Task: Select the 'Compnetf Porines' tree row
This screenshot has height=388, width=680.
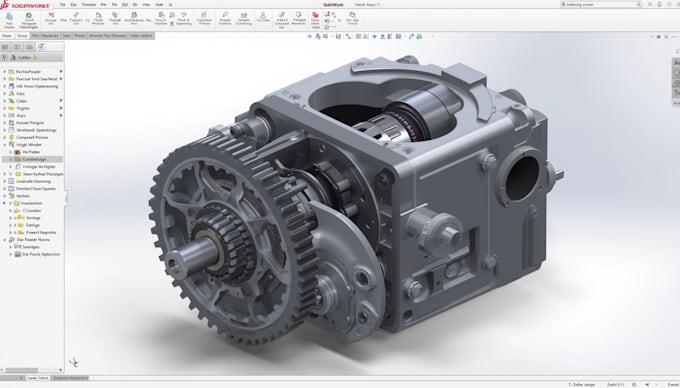Action: coord(29,137)
